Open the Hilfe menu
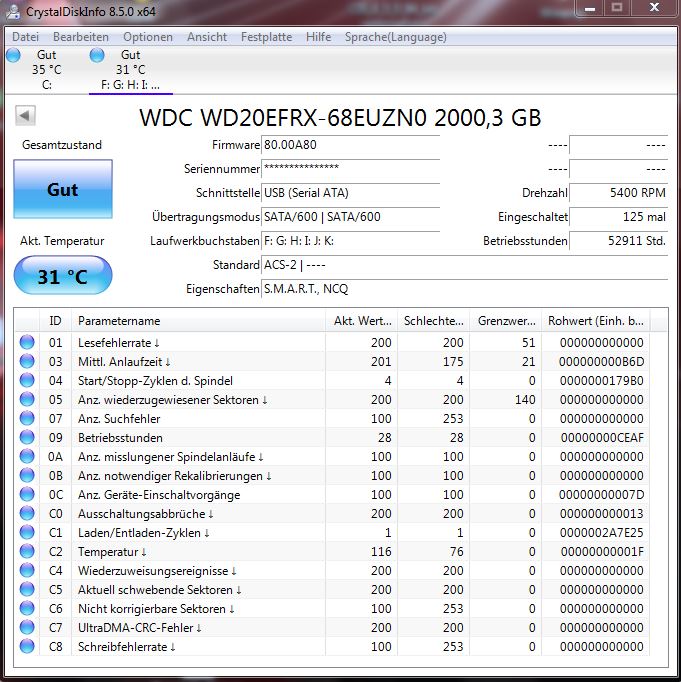This screenshot has height=682, width=681. coord(318,37)
